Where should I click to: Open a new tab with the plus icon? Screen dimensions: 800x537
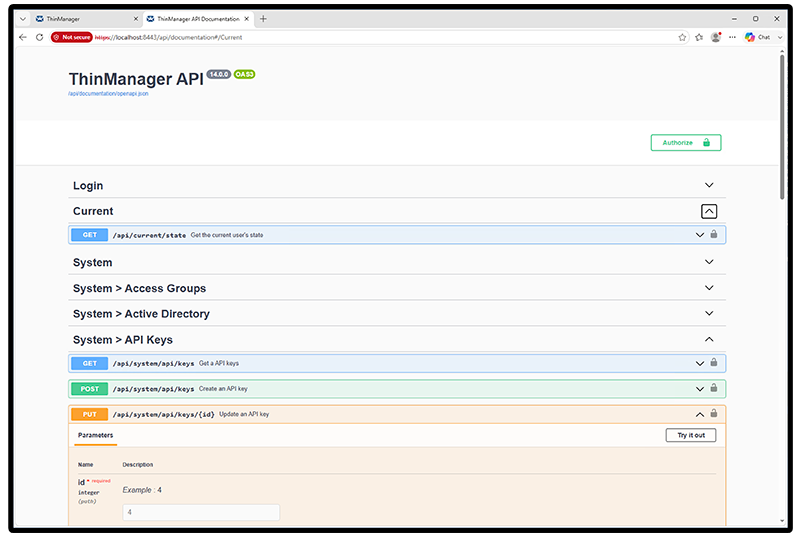pos(263,19)
